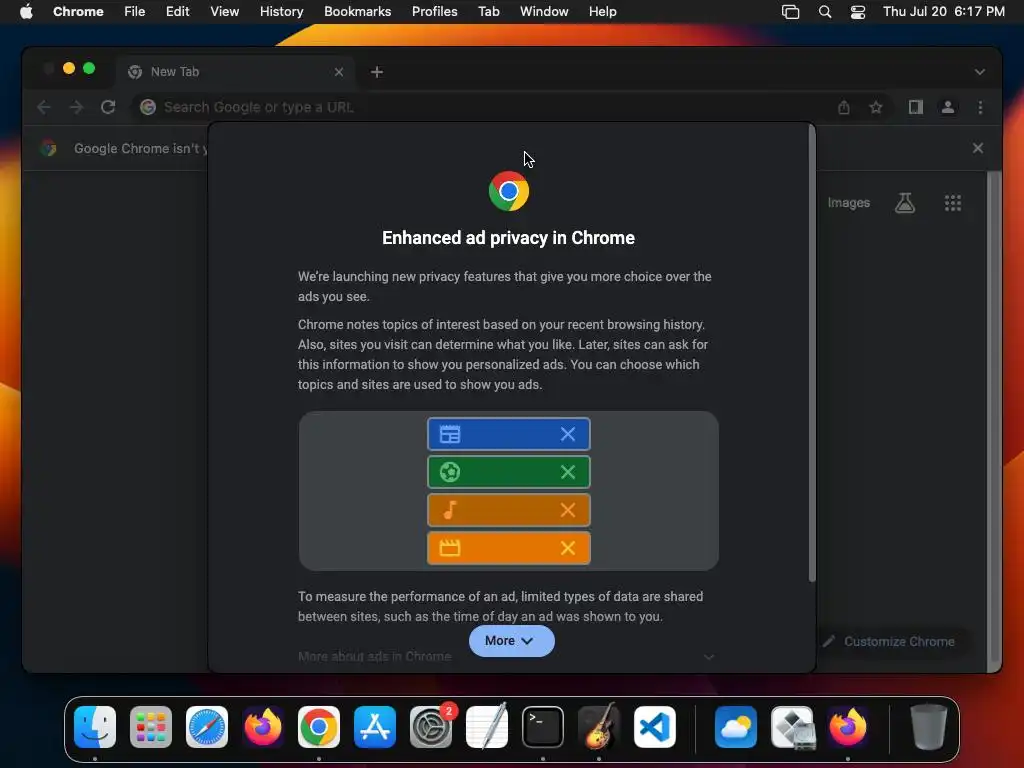The height and width of the screenshot is (768, 1024).
Task: Open Finder from the Dock
Action: click(95, 727)
